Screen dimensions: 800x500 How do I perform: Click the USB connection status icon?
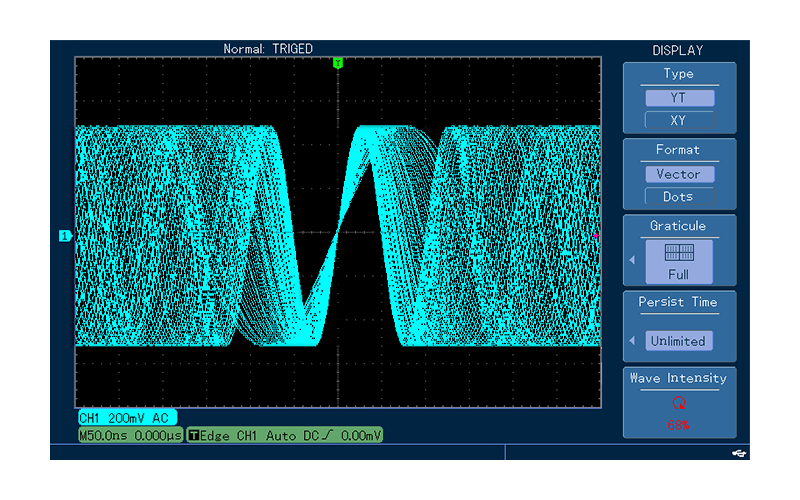click(x=739, y=453)
